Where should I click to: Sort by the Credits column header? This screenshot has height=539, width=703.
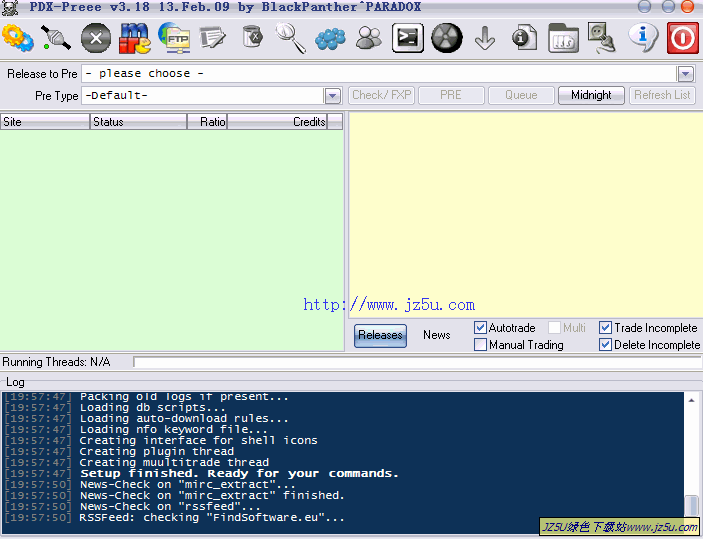pos(276,122)
